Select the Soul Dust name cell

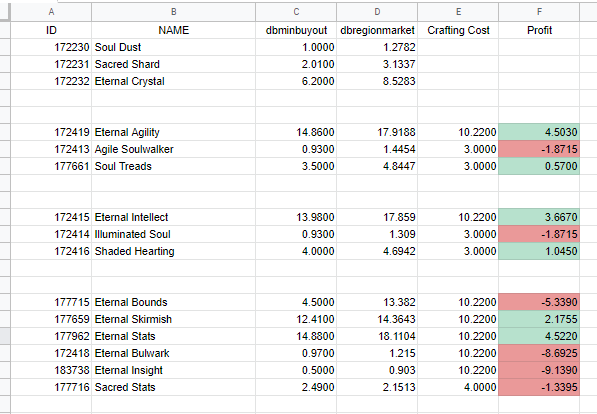tap(173, 47)
